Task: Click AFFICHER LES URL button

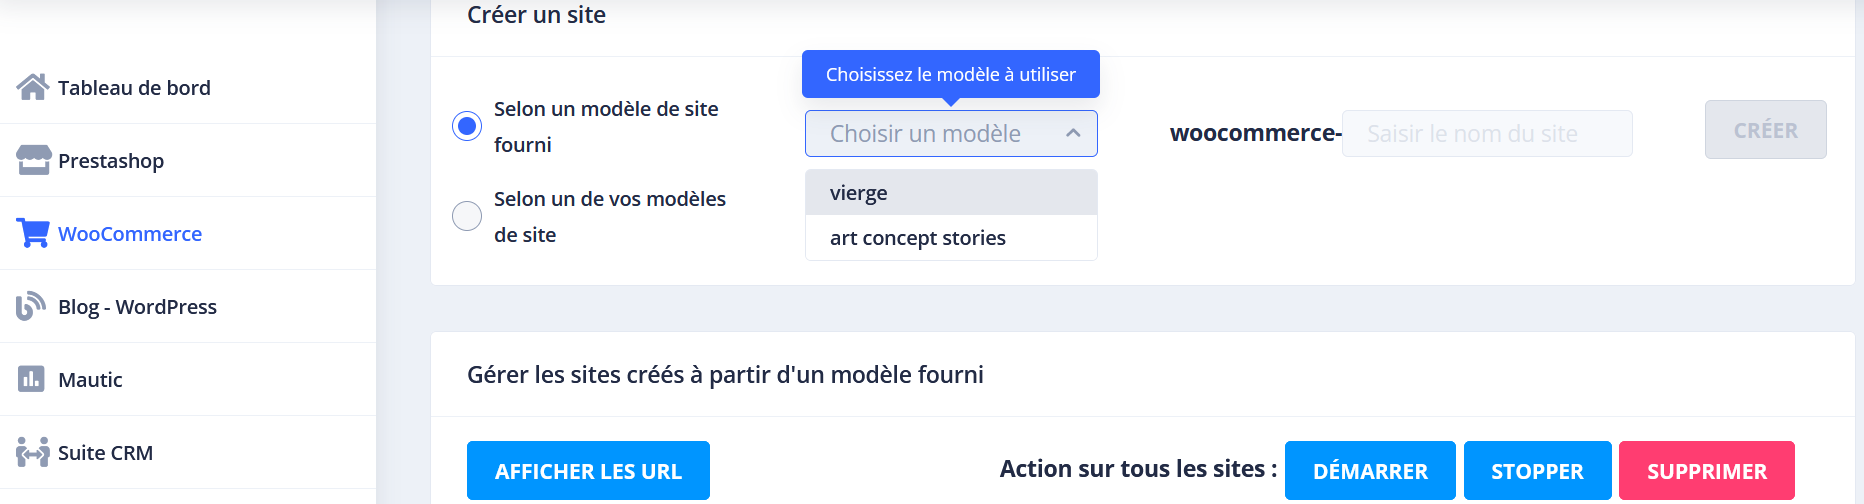Action: click(588, 471)
